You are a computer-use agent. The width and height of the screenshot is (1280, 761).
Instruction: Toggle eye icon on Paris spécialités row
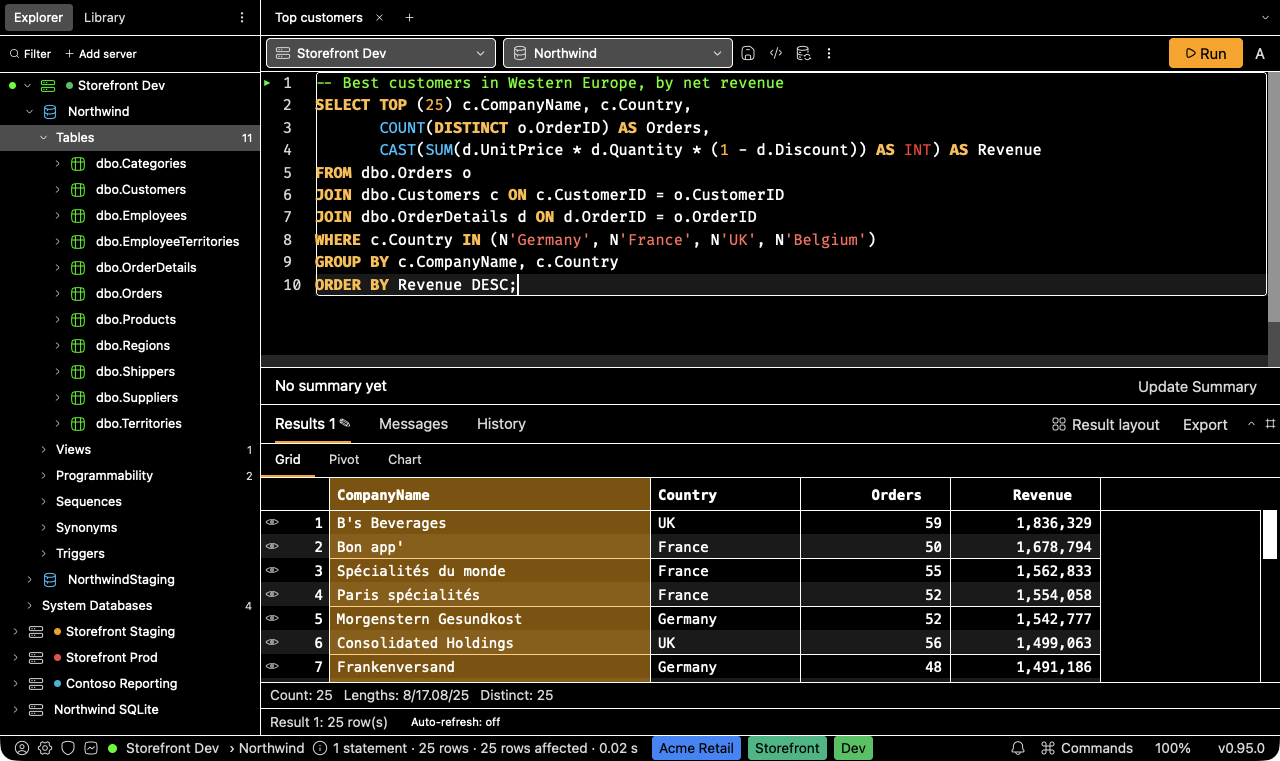[x=271, y=595]
